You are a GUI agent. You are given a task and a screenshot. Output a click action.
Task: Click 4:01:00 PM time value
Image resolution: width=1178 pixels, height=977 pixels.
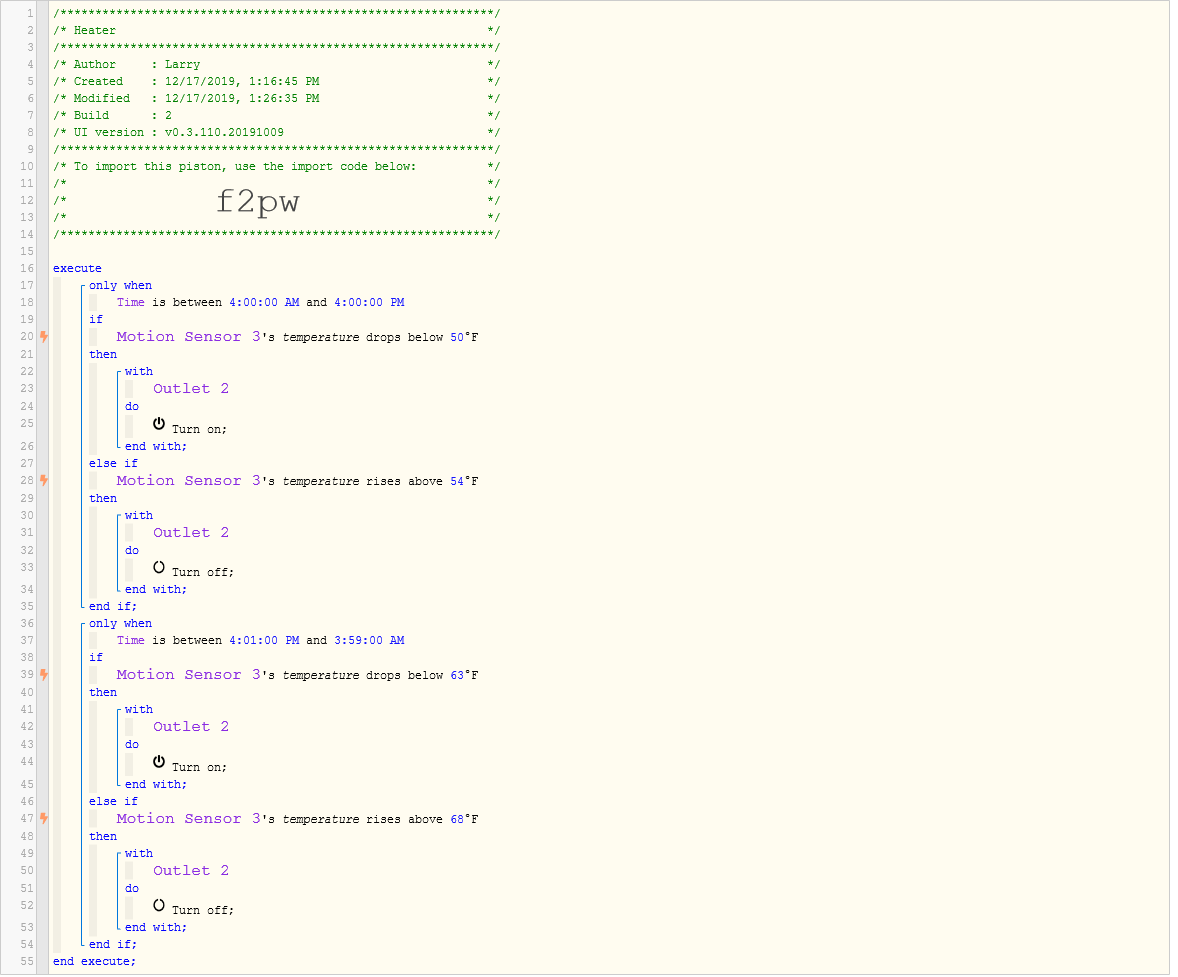coord(264,640)
